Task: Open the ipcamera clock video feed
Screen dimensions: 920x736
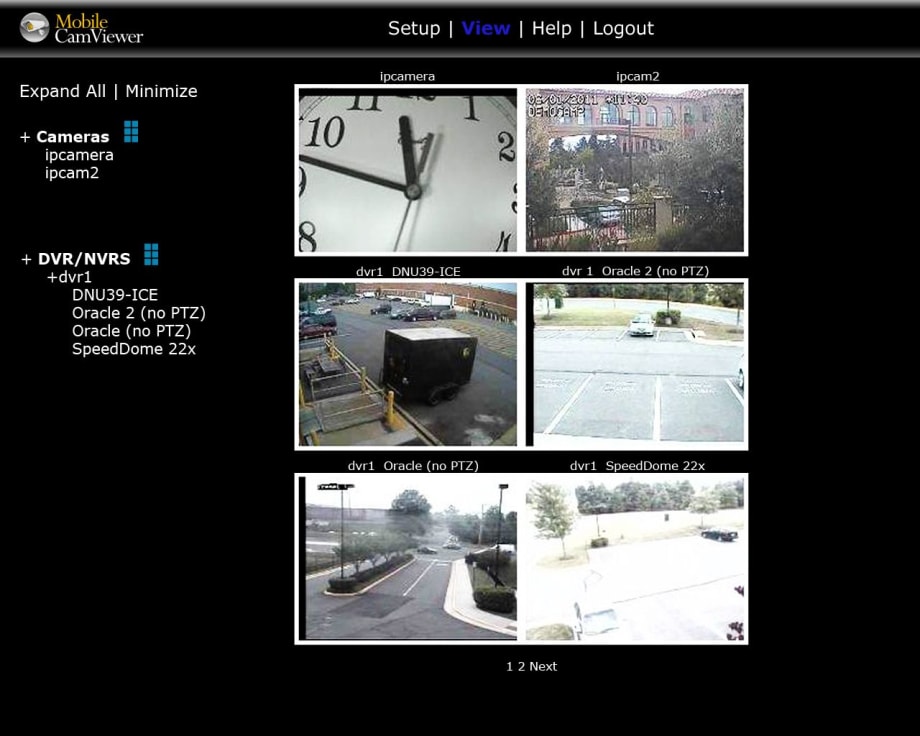Action: [x=406, y=169]
